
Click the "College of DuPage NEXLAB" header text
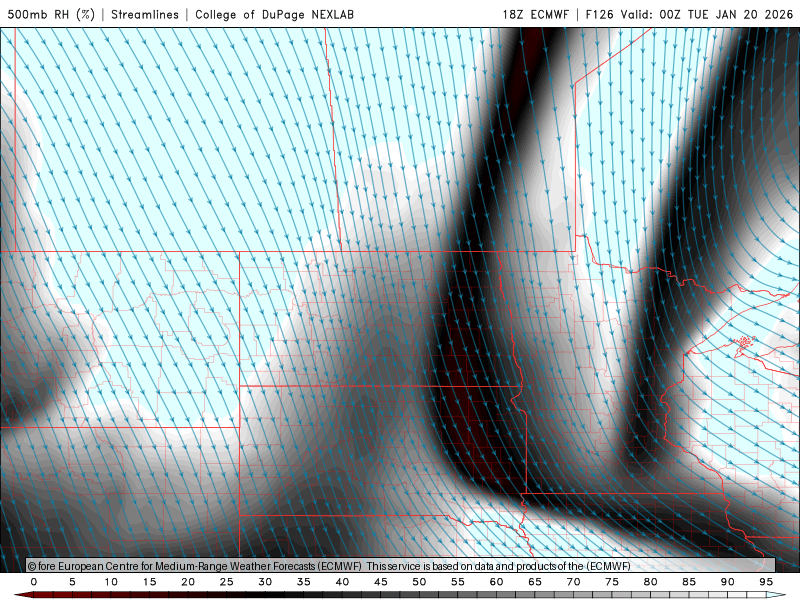pos(274,14)
